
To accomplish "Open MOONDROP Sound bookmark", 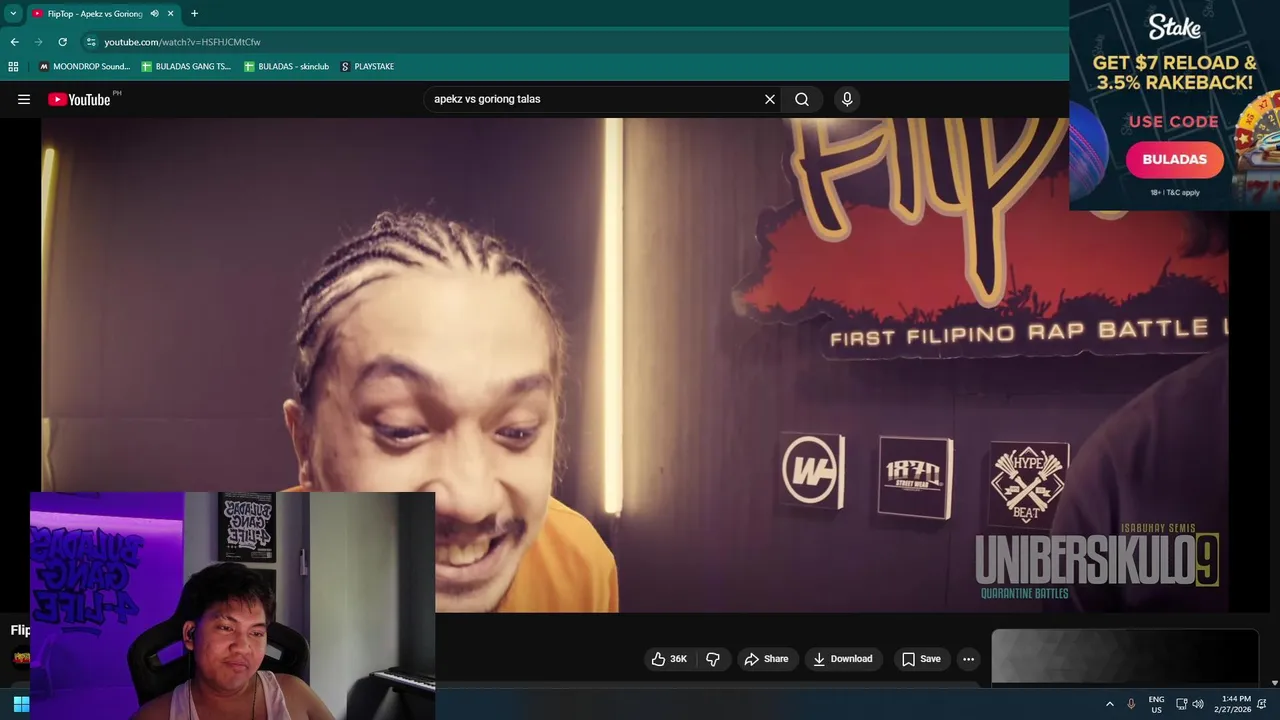I will 84,67.
